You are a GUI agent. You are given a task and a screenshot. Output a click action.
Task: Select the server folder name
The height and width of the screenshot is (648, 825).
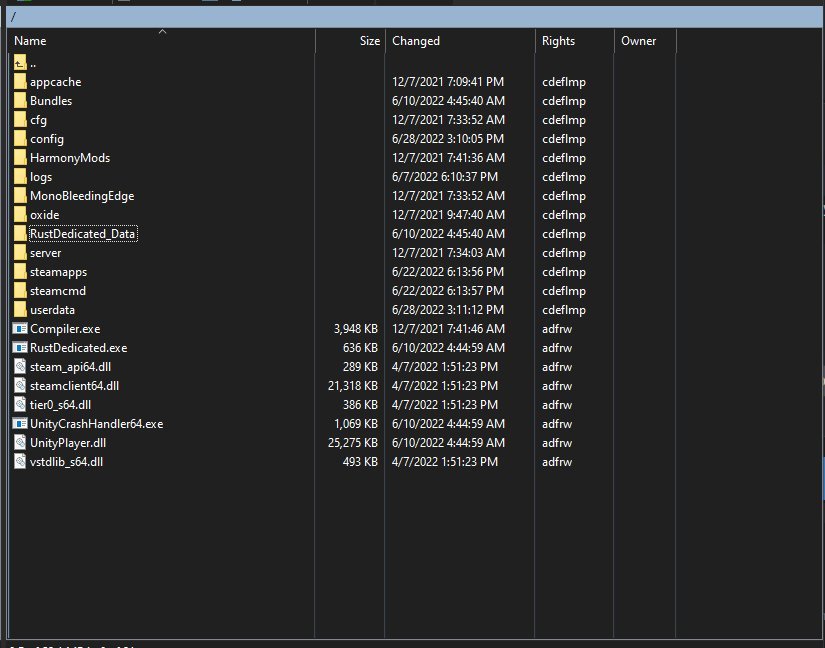pos(46,253)
